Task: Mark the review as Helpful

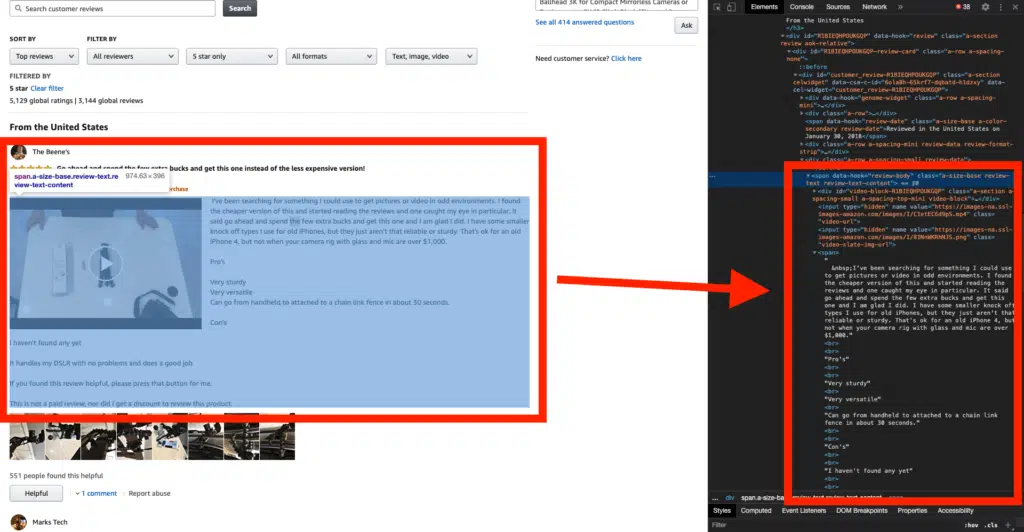Action: pyautogui.click(x=36, y=493)
